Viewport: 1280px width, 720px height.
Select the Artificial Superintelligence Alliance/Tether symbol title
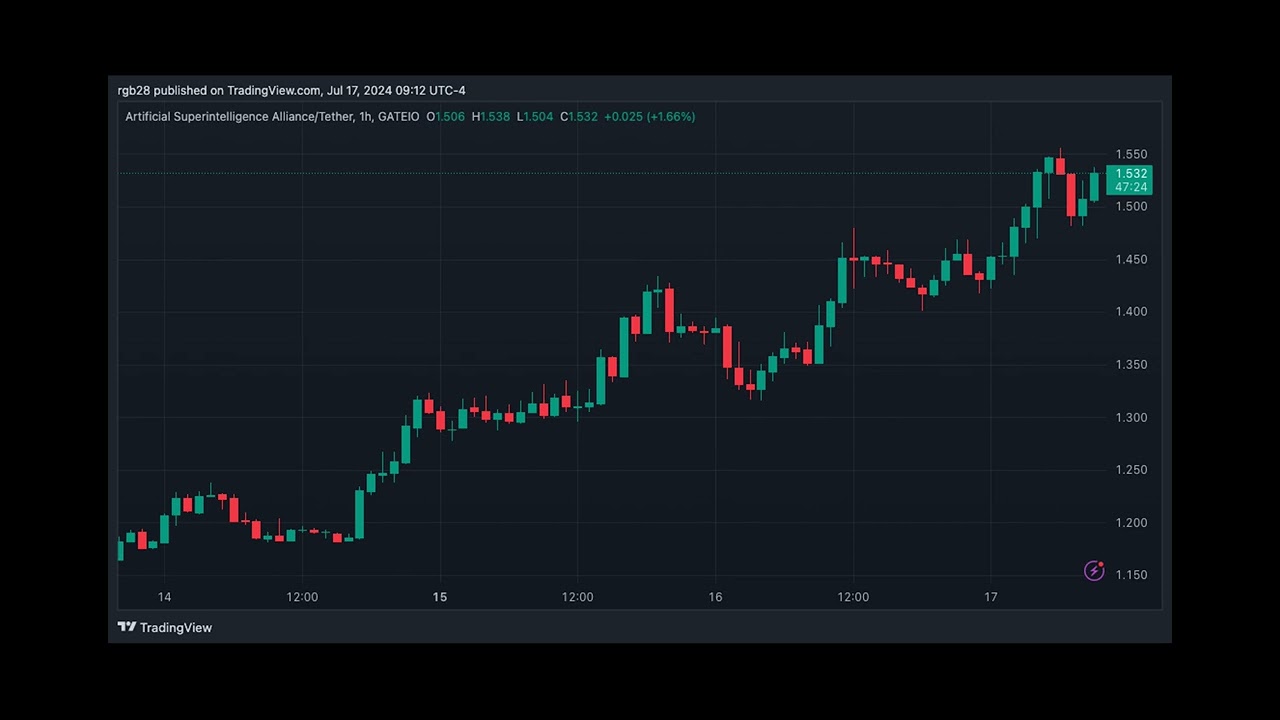(239, 117)
